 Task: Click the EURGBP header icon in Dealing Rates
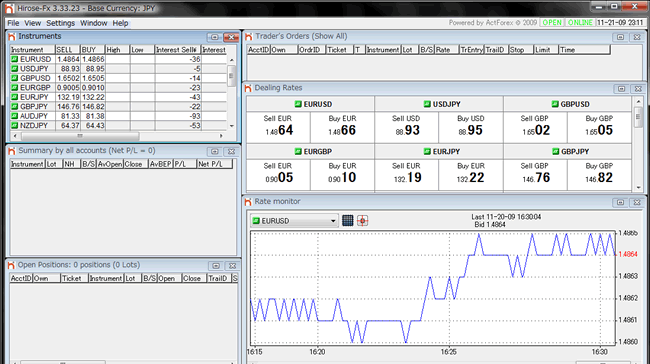pyautogui.click(x=298, y=151)
